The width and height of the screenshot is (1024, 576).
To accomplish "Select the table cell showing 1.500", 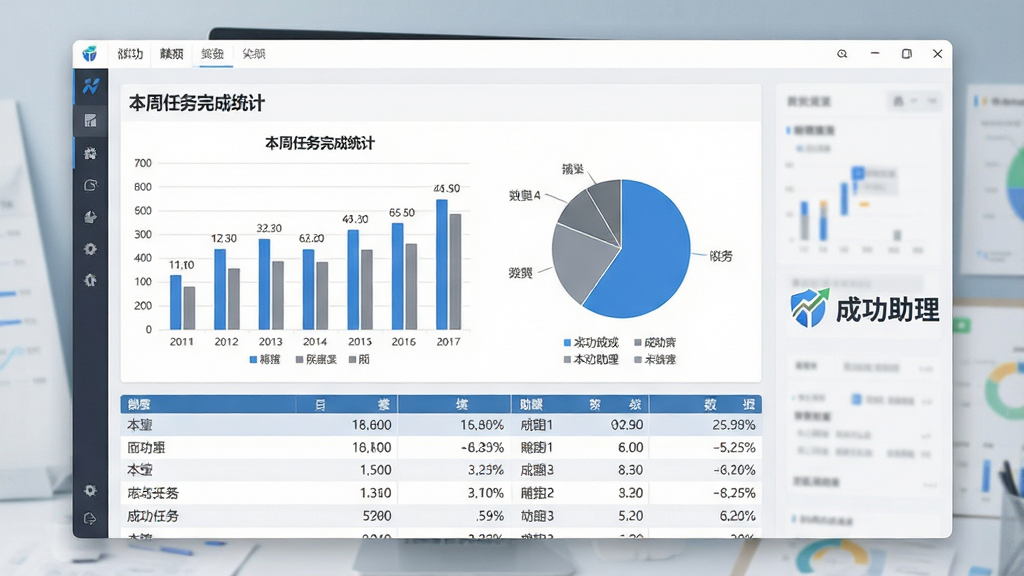I will (376, 470).
